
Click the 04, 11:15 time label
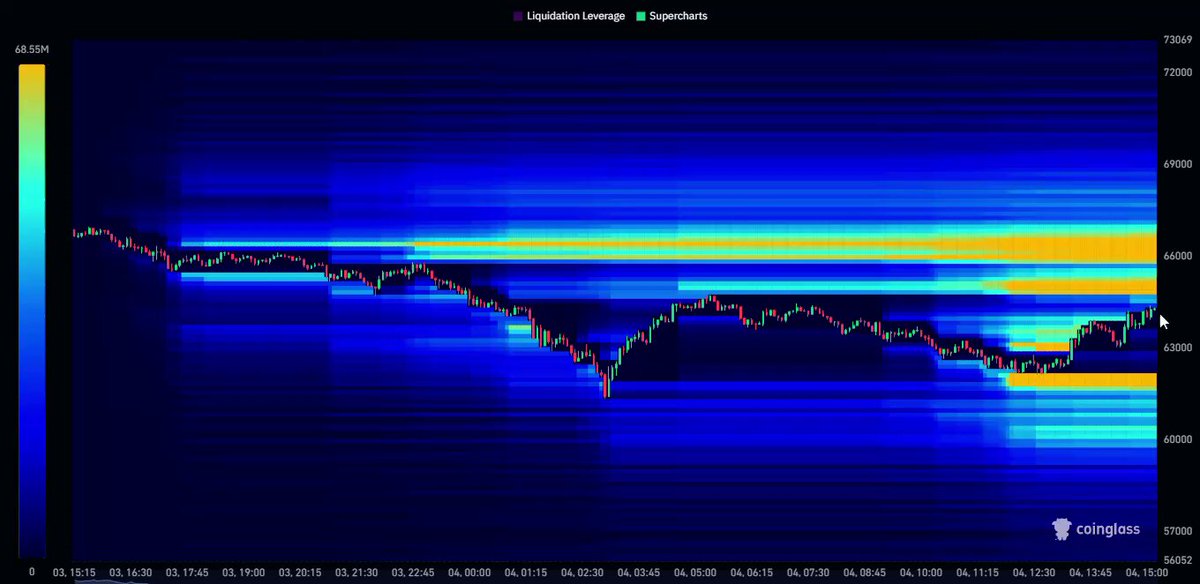(977, 573)
